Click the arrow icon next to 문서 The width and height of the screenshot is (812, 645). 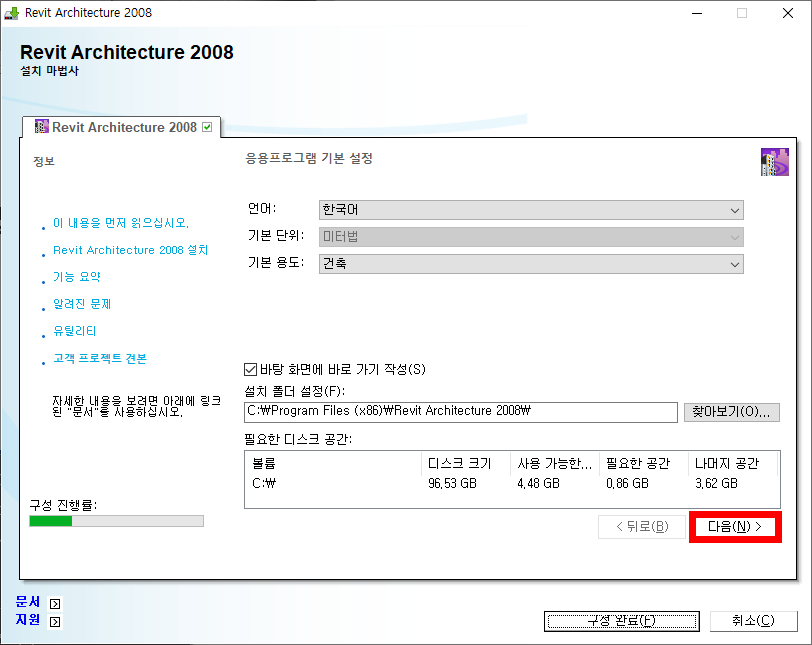(55, 604)
